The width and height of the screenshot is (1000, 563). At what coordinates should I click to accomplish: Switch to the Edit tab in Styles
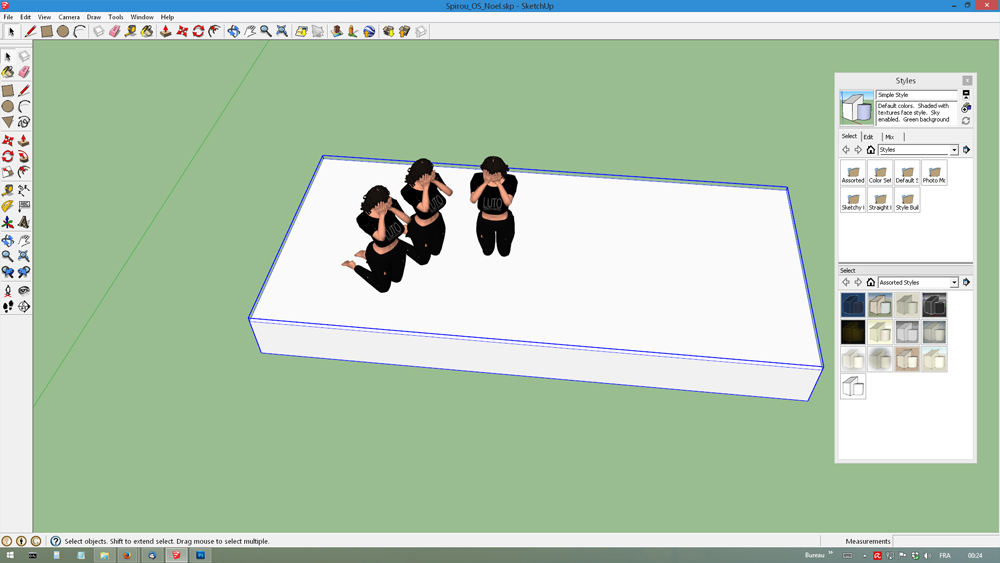(x=868, y=137)
